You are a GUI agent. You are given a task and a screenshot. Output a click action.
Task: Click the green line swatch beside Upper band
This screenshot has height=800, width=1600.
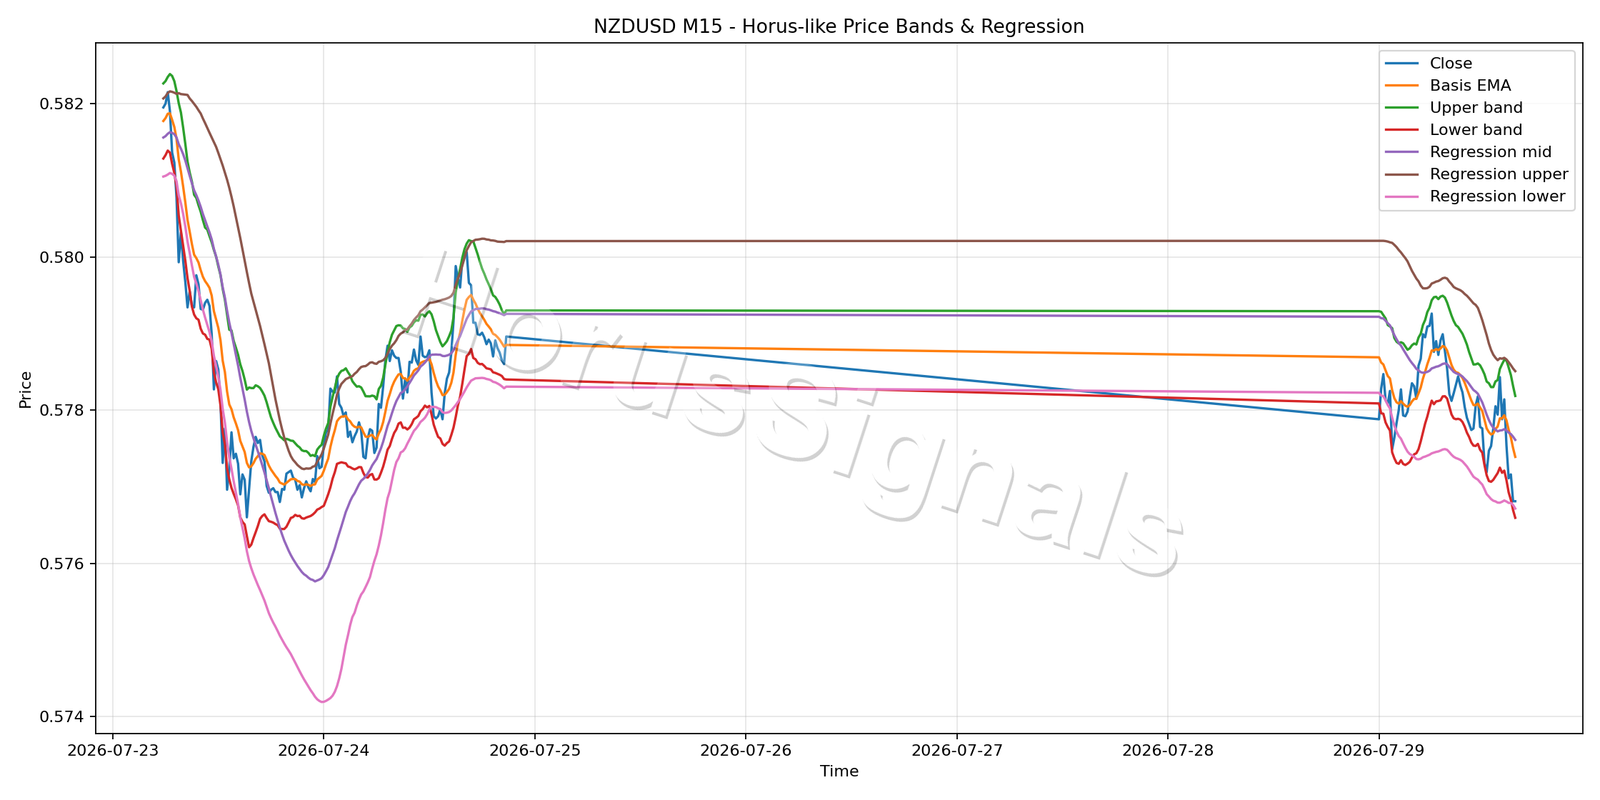[x=1402, y=108]
